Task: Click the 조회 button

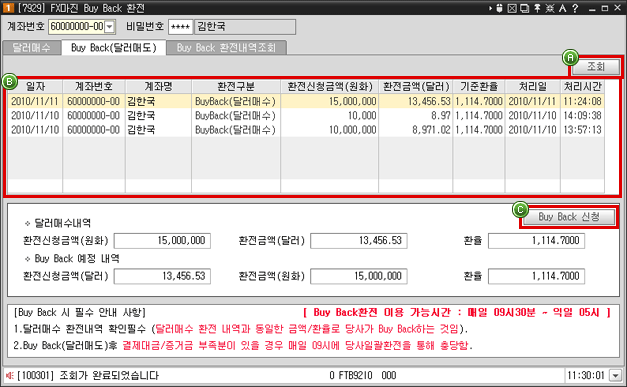Action: point(596,66)
